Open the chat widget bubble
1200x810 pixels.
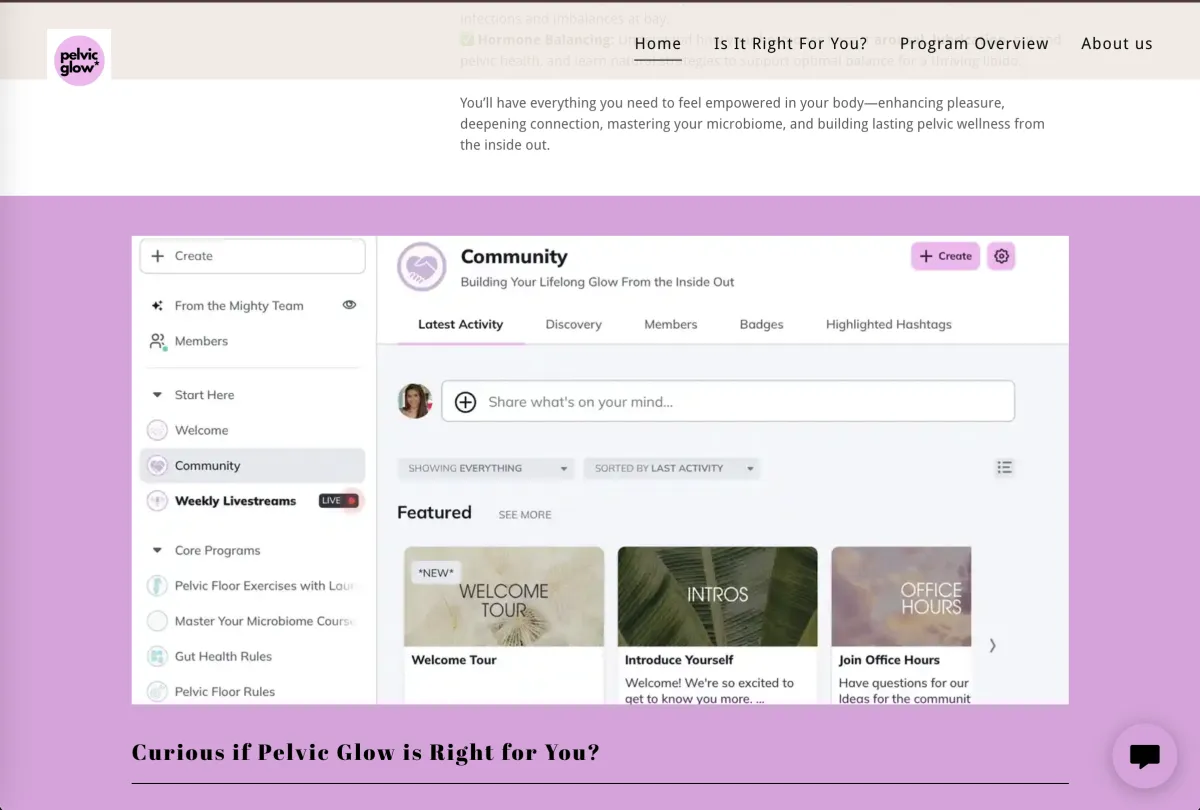(1145, 756)
